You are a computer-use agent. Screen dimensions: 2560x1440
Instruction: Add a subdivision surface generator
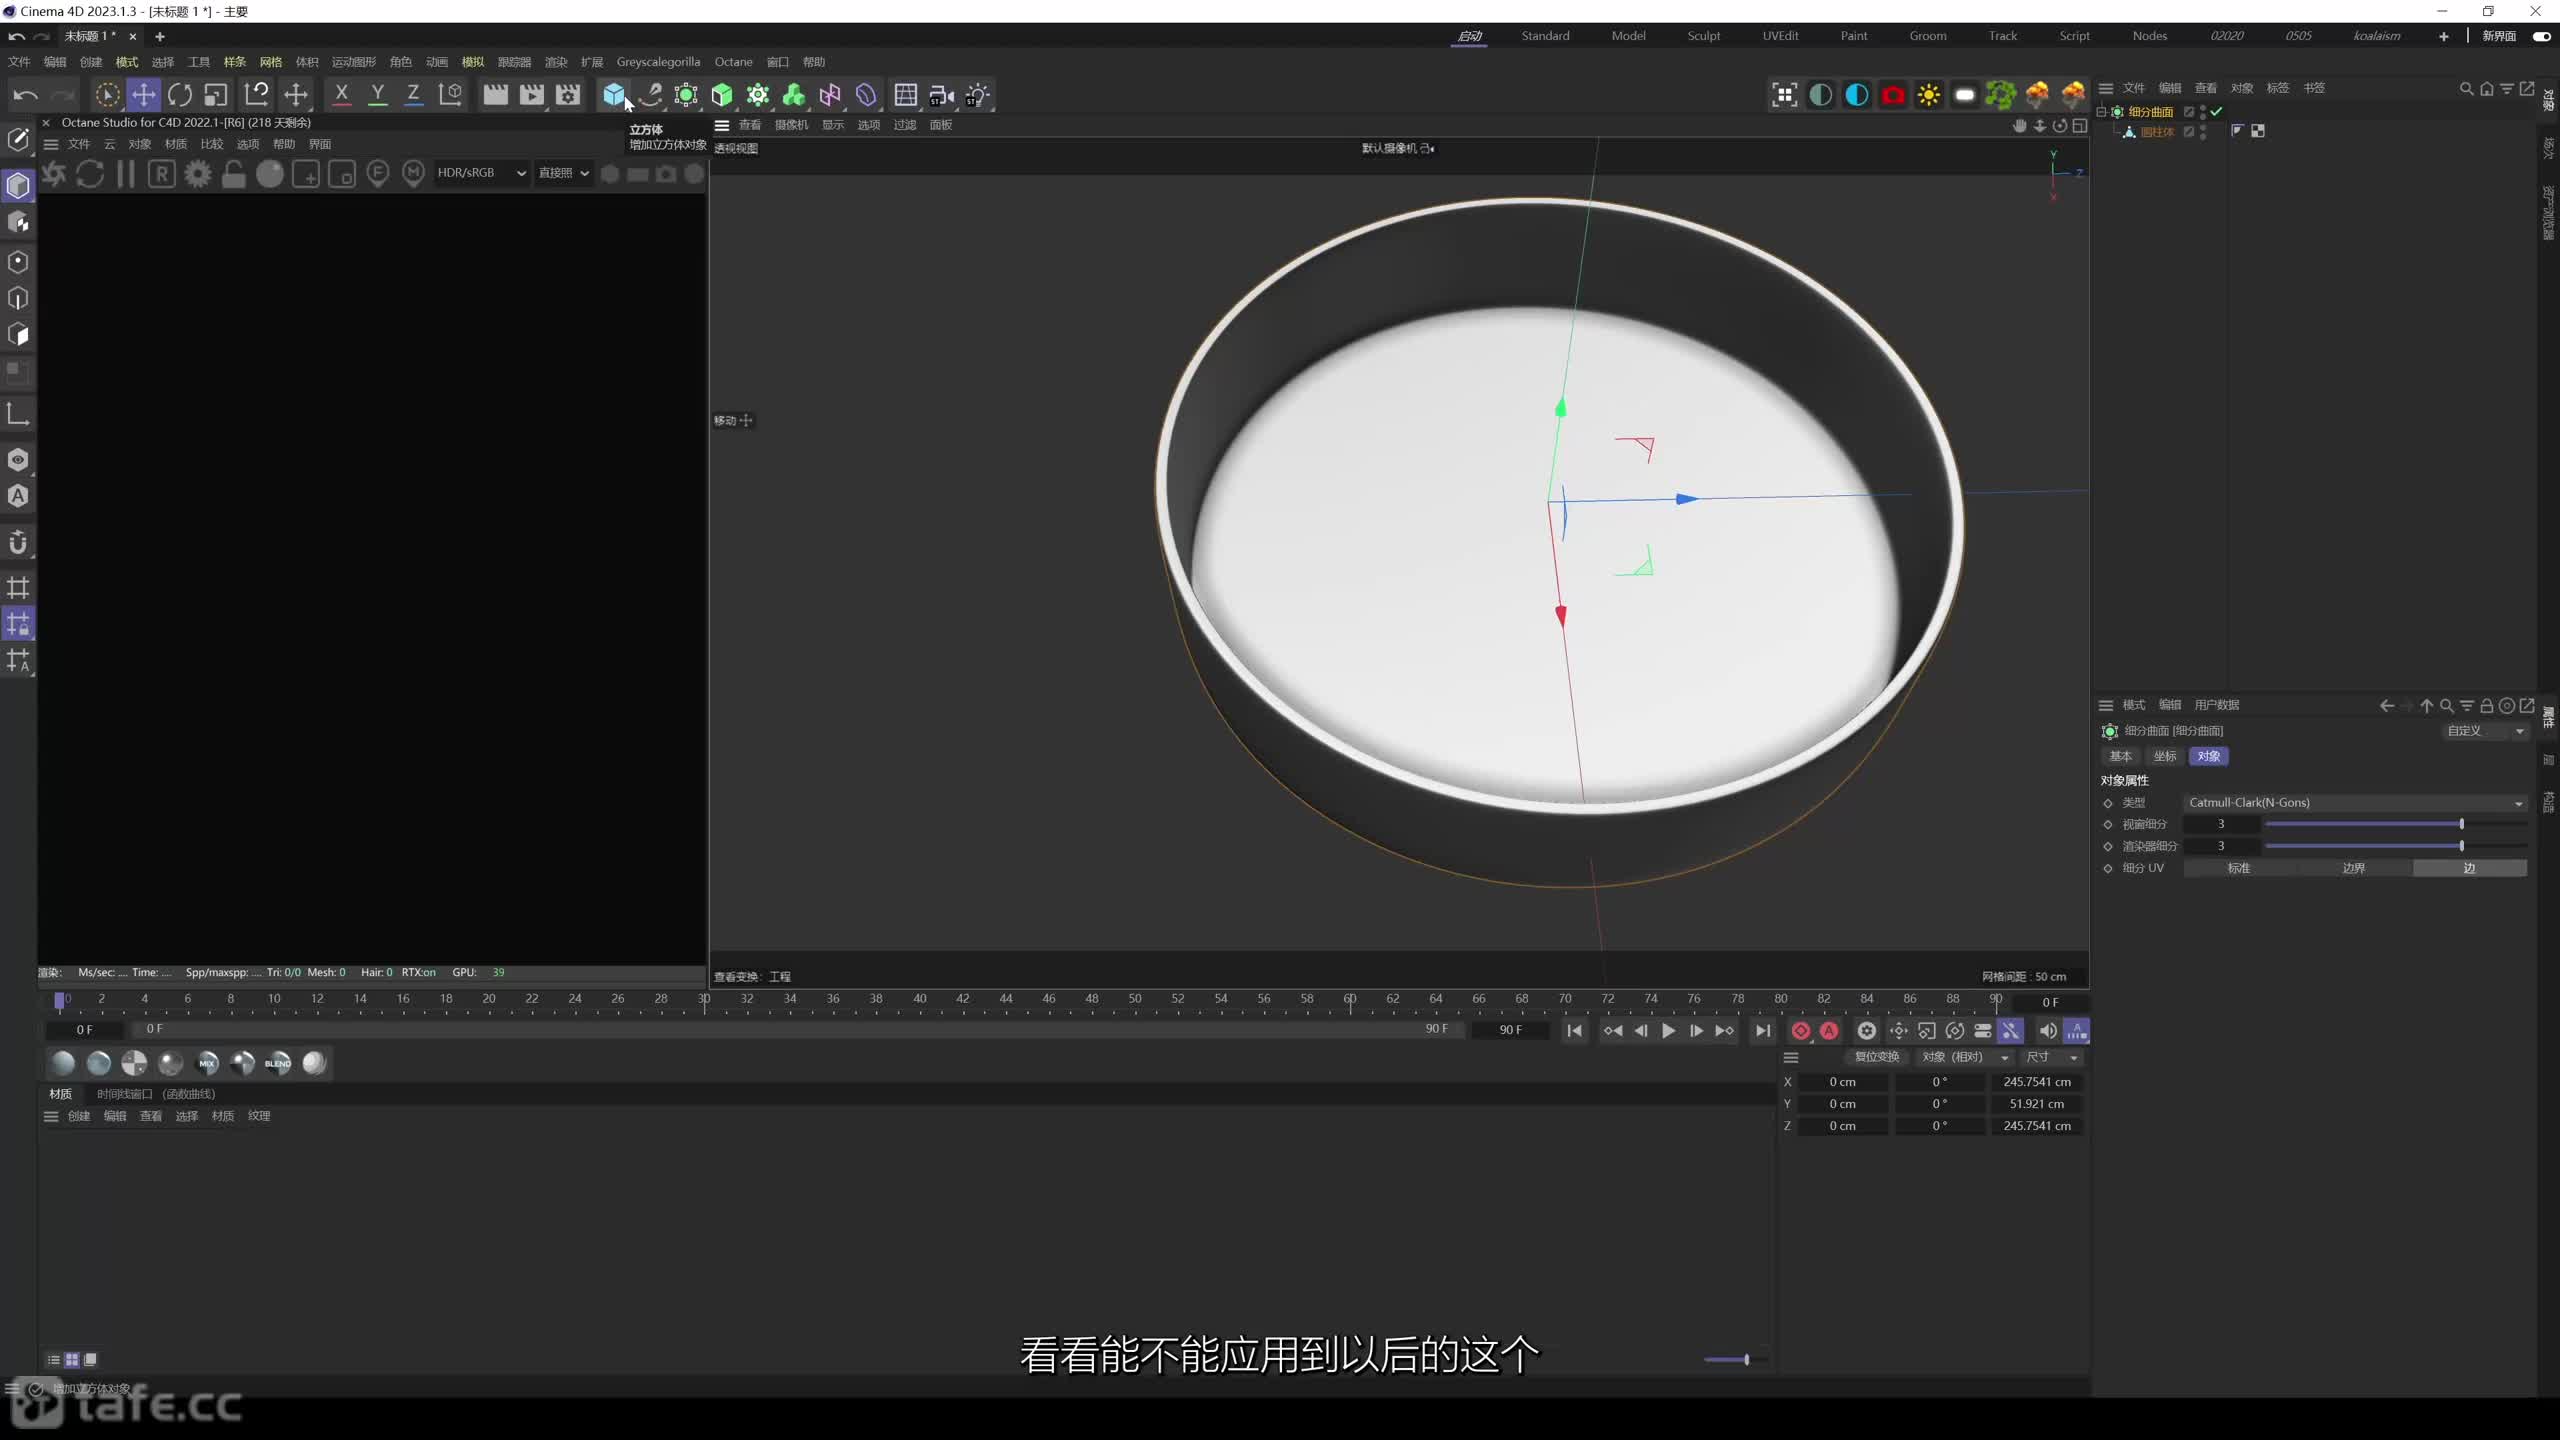coord(686,95)
